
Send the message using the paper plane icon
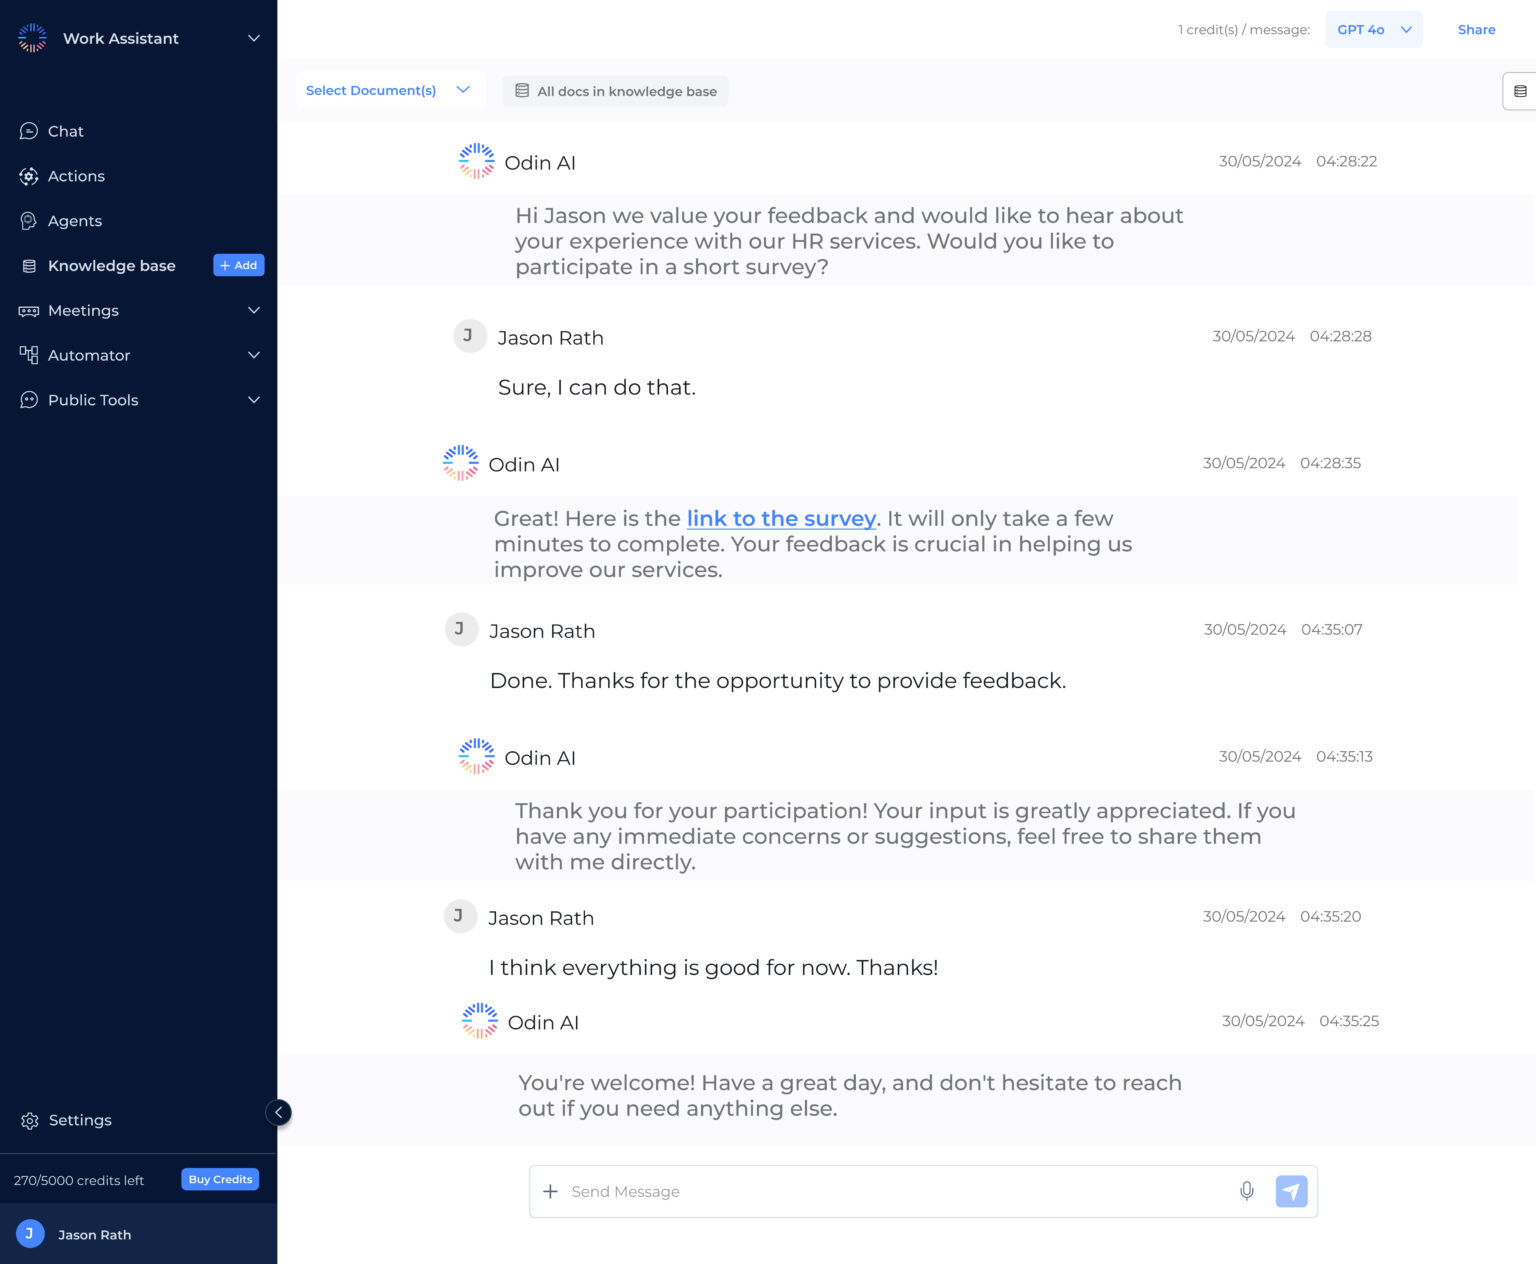tap(1291, 1191)
